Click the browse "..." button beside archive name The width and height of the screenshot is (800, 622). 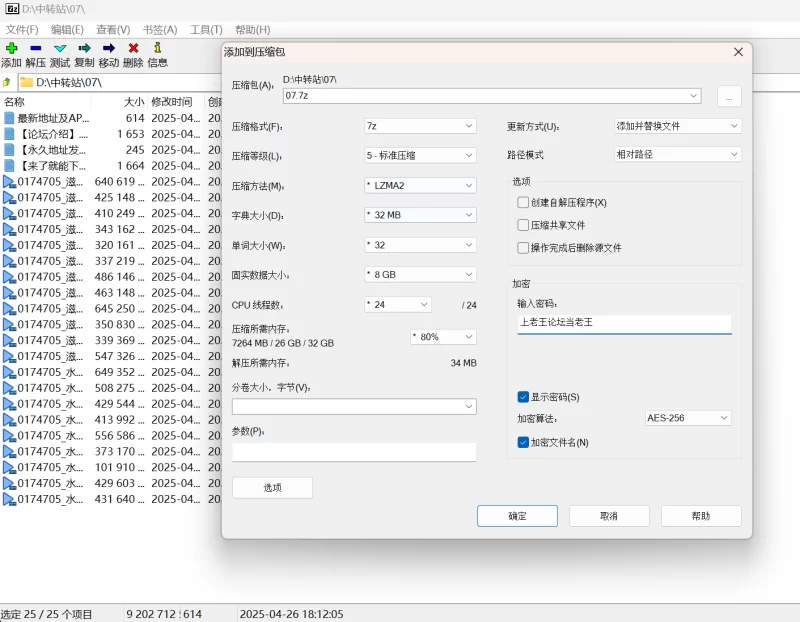click(729, 96)
